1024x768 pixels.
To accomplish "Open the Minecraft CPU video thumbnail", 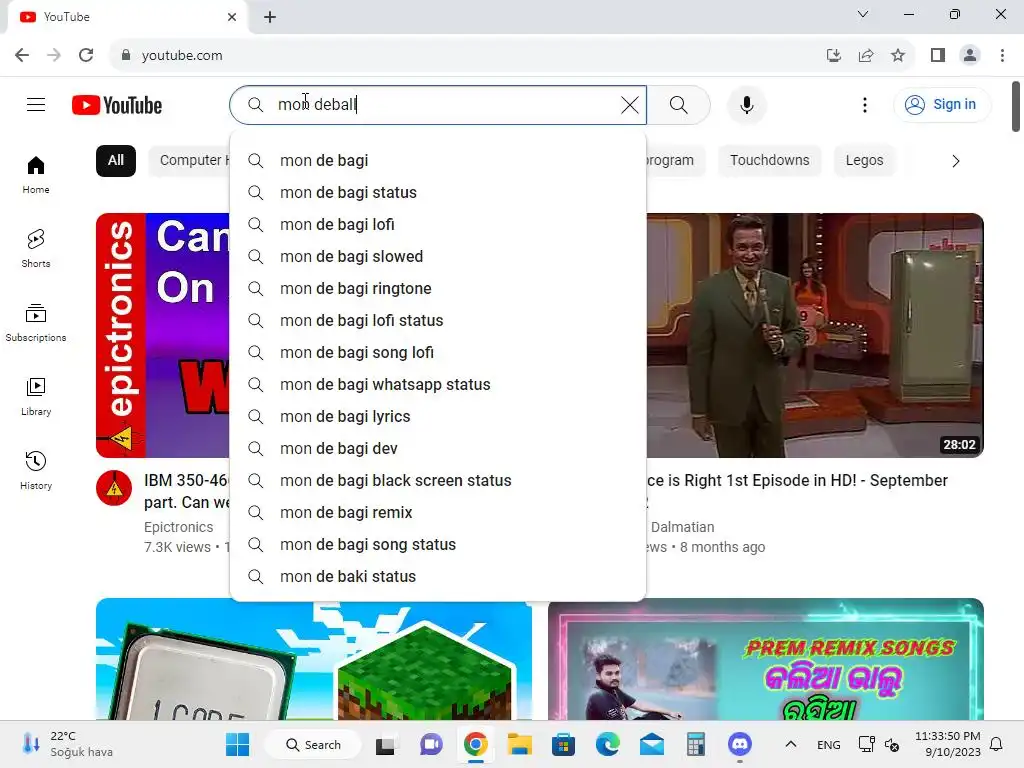I will (313, 659).
